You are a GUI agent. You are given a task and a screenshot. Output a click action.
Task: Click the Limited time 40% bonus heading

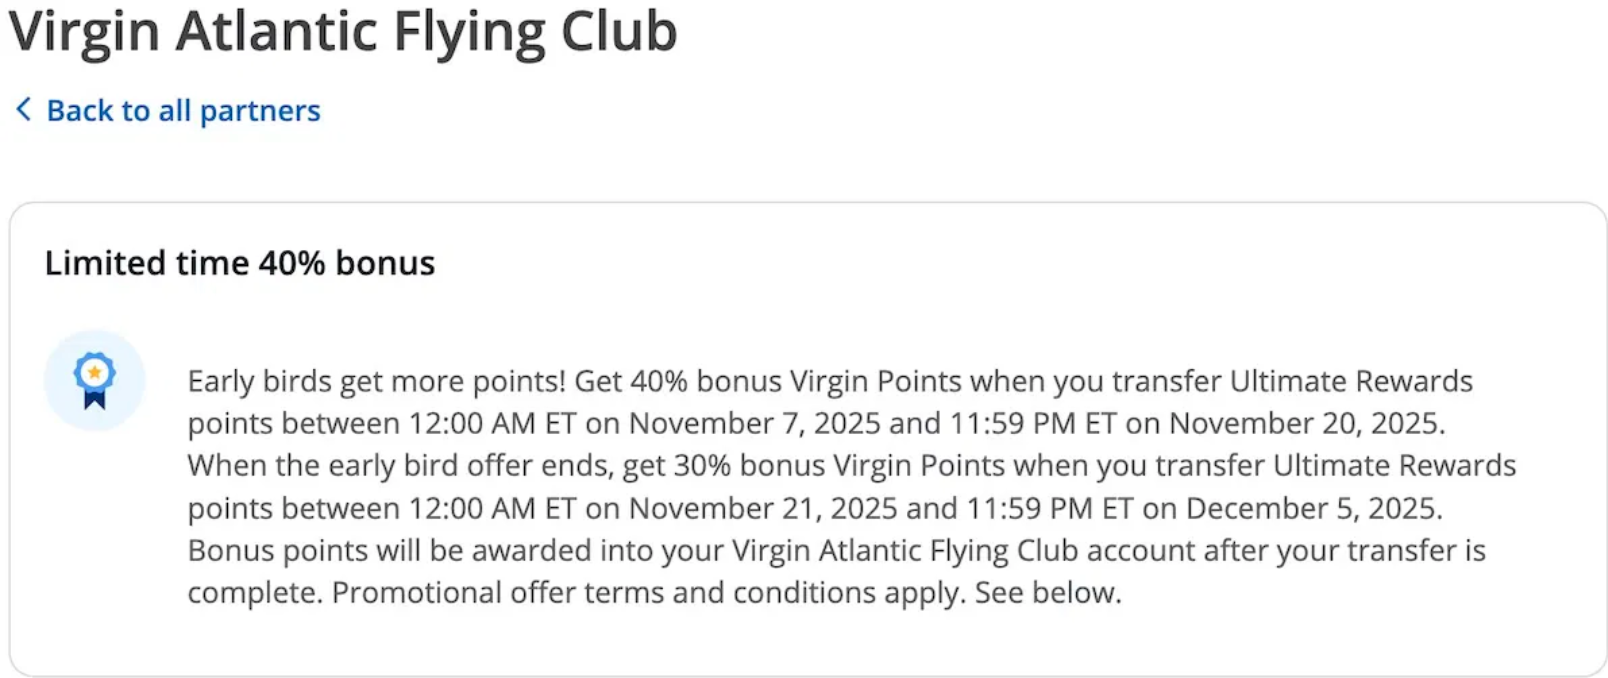pos(240,263)
